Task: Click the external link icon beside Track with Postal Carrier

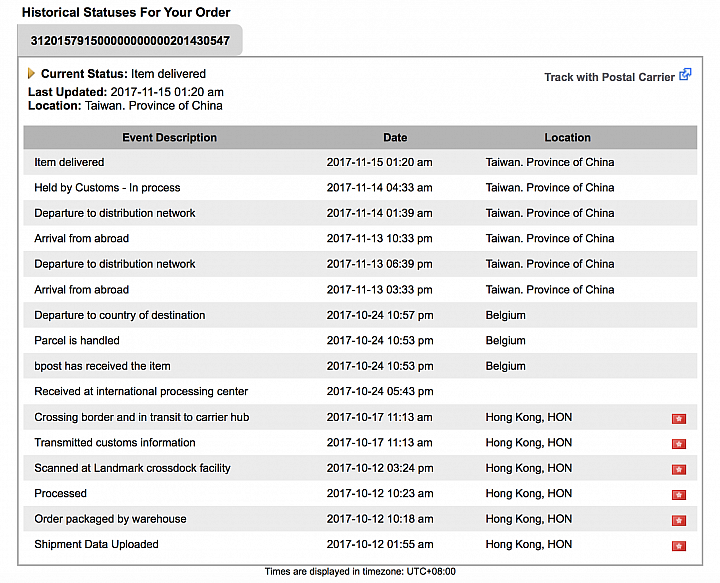Action: (x=685, y=74)
